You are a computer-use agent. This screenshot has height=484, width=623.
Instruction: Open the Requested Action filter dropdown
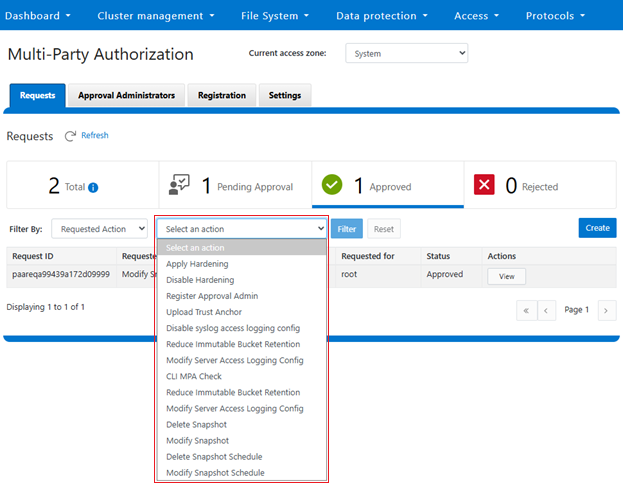99,229
